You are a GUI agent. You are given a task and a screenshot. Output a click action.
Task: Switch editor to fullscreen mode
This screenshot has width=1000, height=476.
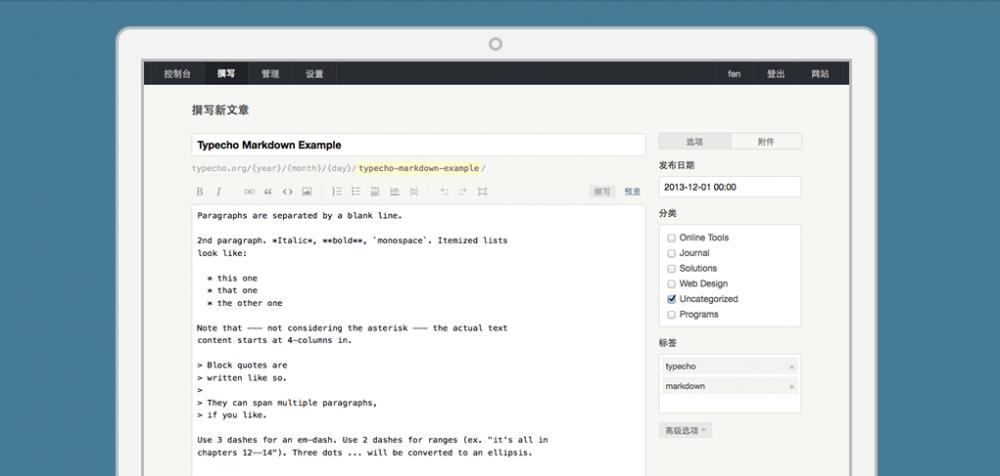(482, 191)
